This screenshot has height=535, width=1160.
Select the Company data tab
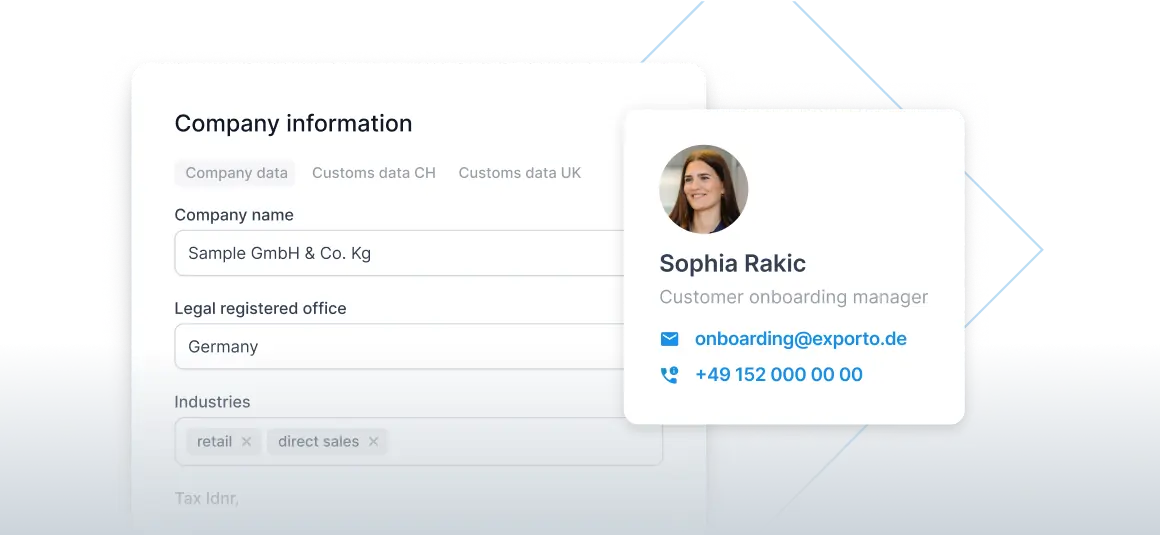pos(235,172)
